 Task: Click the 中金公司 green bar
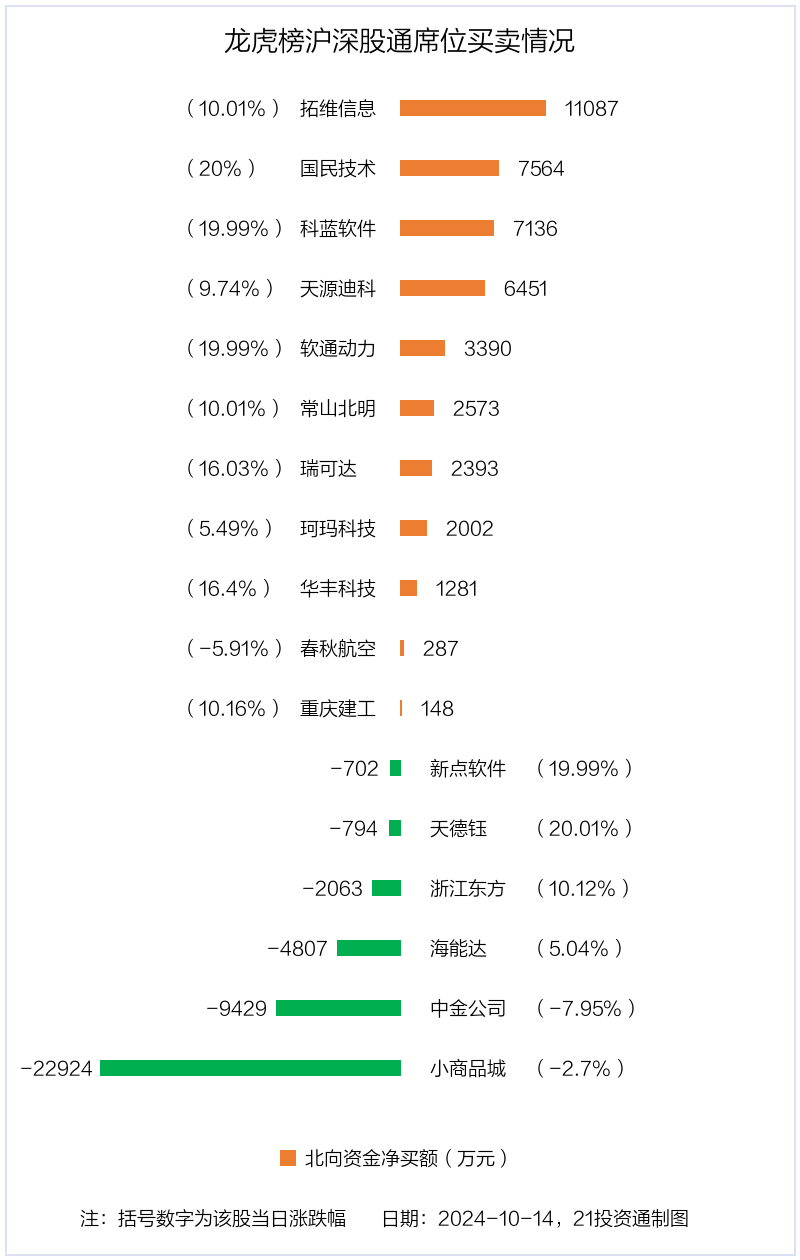pyautogui.click(x=338, y=1008)
